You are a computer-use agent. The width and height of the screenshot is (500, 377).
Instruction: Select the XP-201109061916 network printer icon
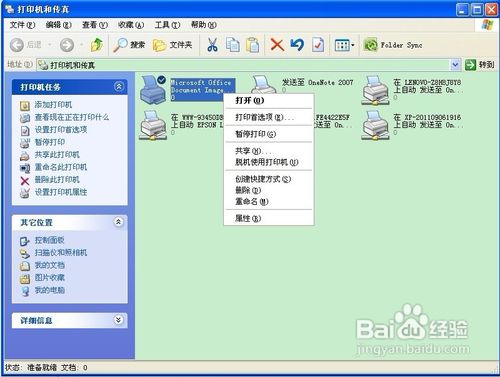375,125
